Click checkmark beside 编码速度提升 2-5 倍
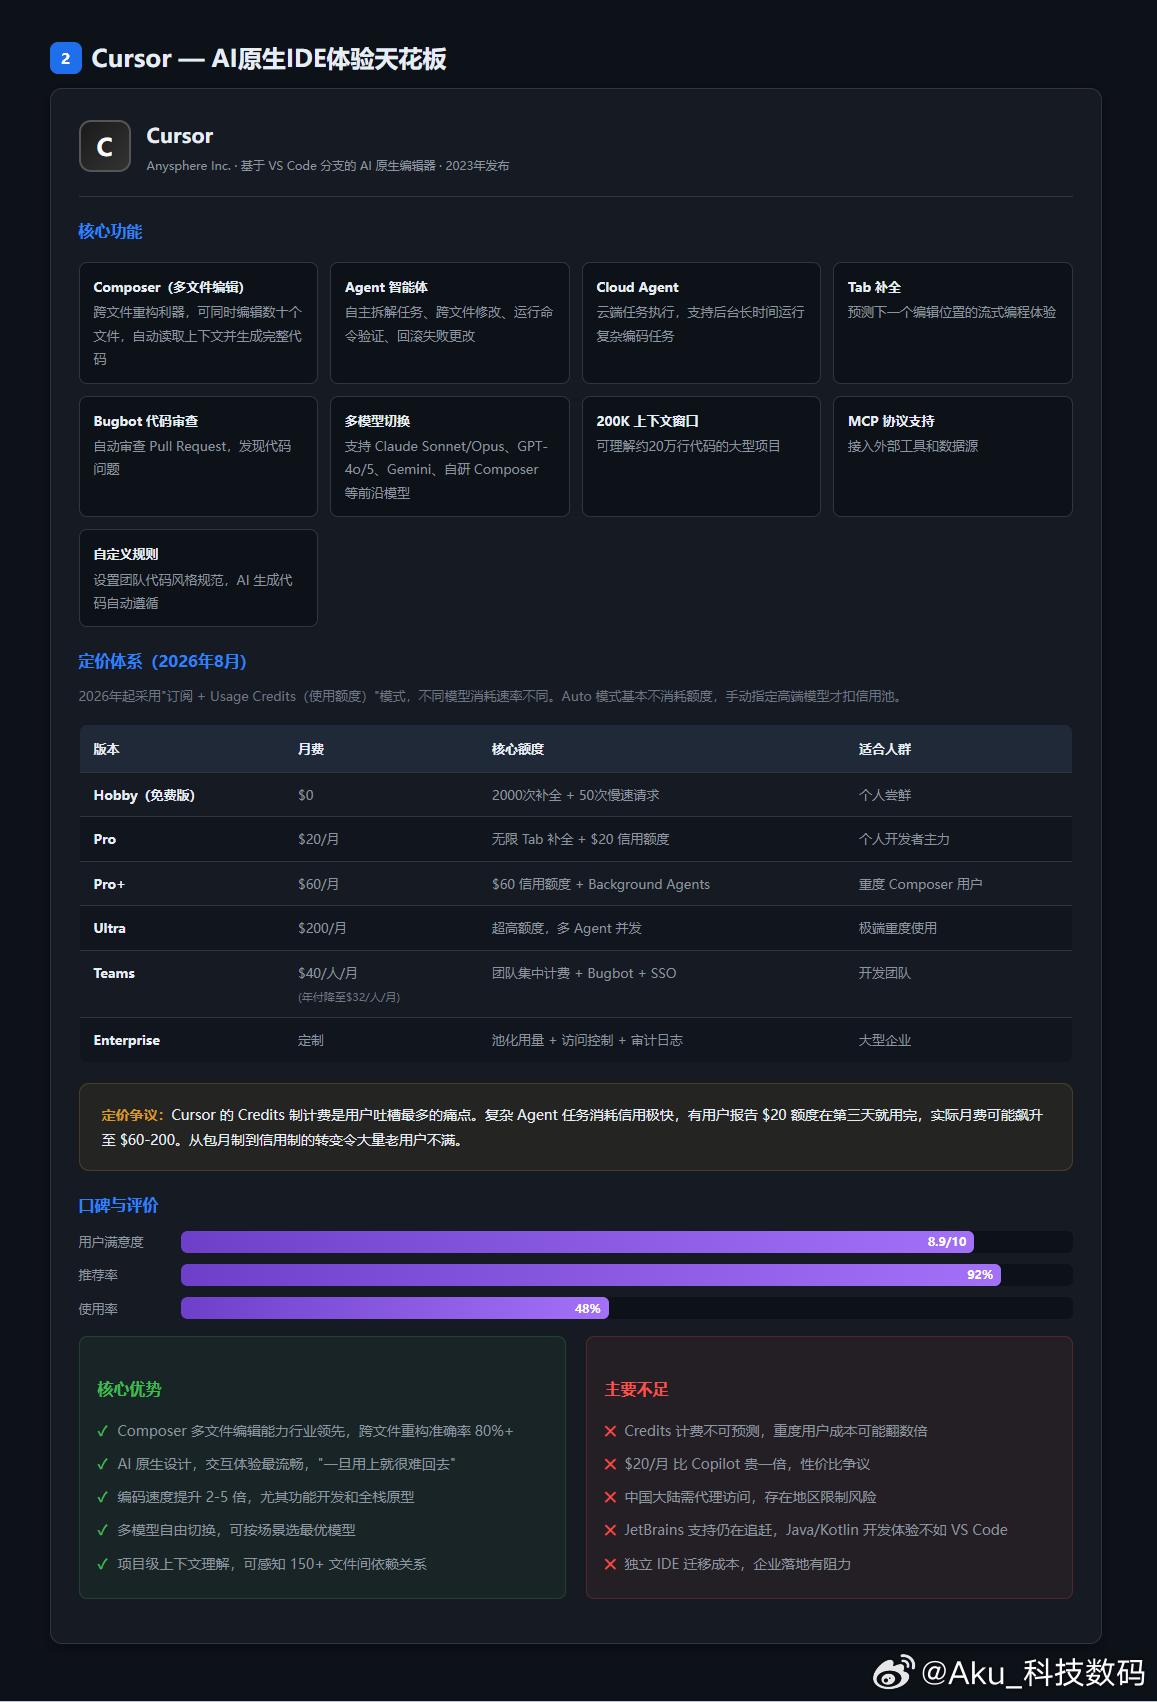Viewport: 1157px width, 1702px height. pyautogui.click(x=102, y=1497)
